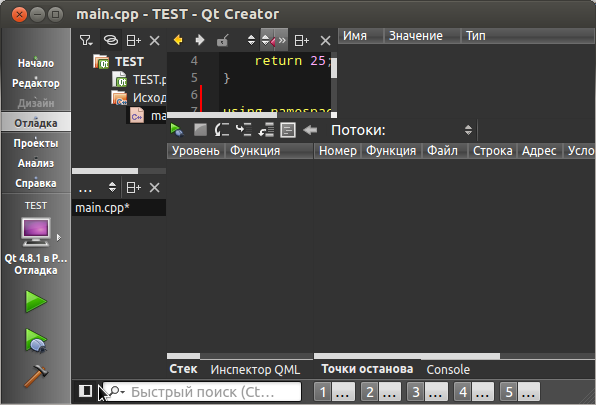Click the Уровень column header
Viewport: 596px width, 405px height.
(196, 151)
